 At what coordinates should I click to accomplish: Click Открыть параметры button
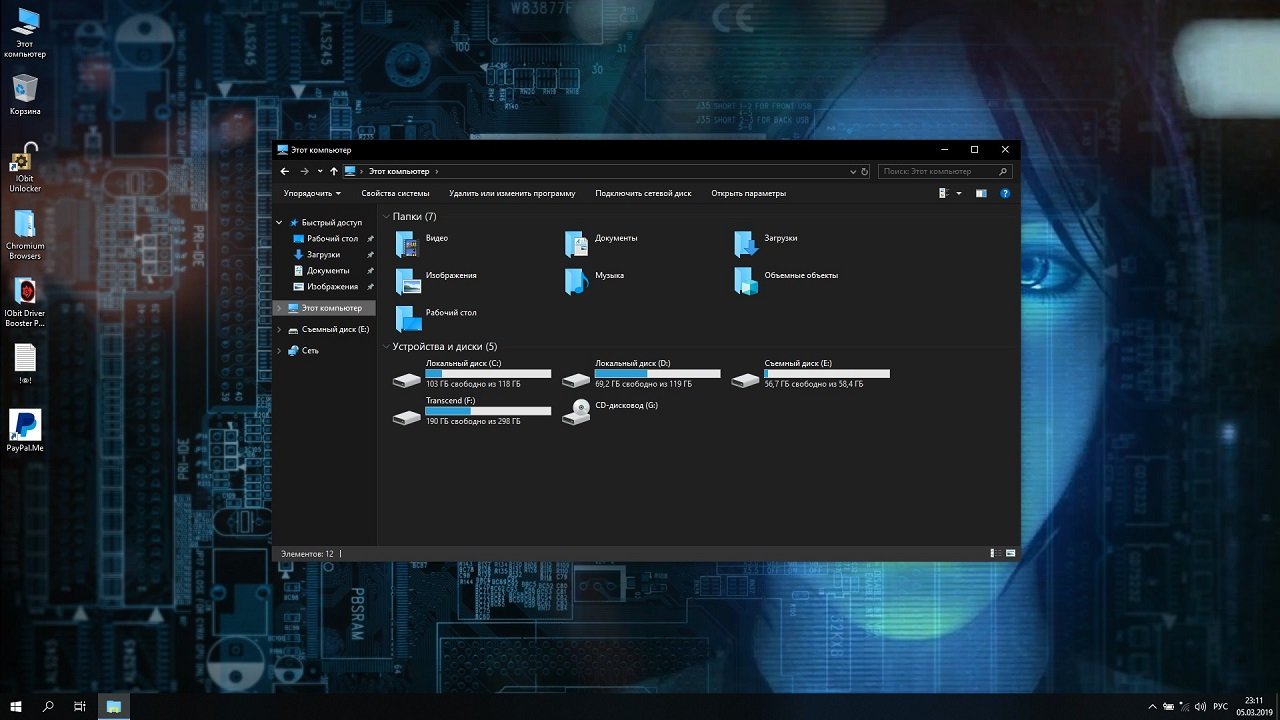(x=748, y=193)
